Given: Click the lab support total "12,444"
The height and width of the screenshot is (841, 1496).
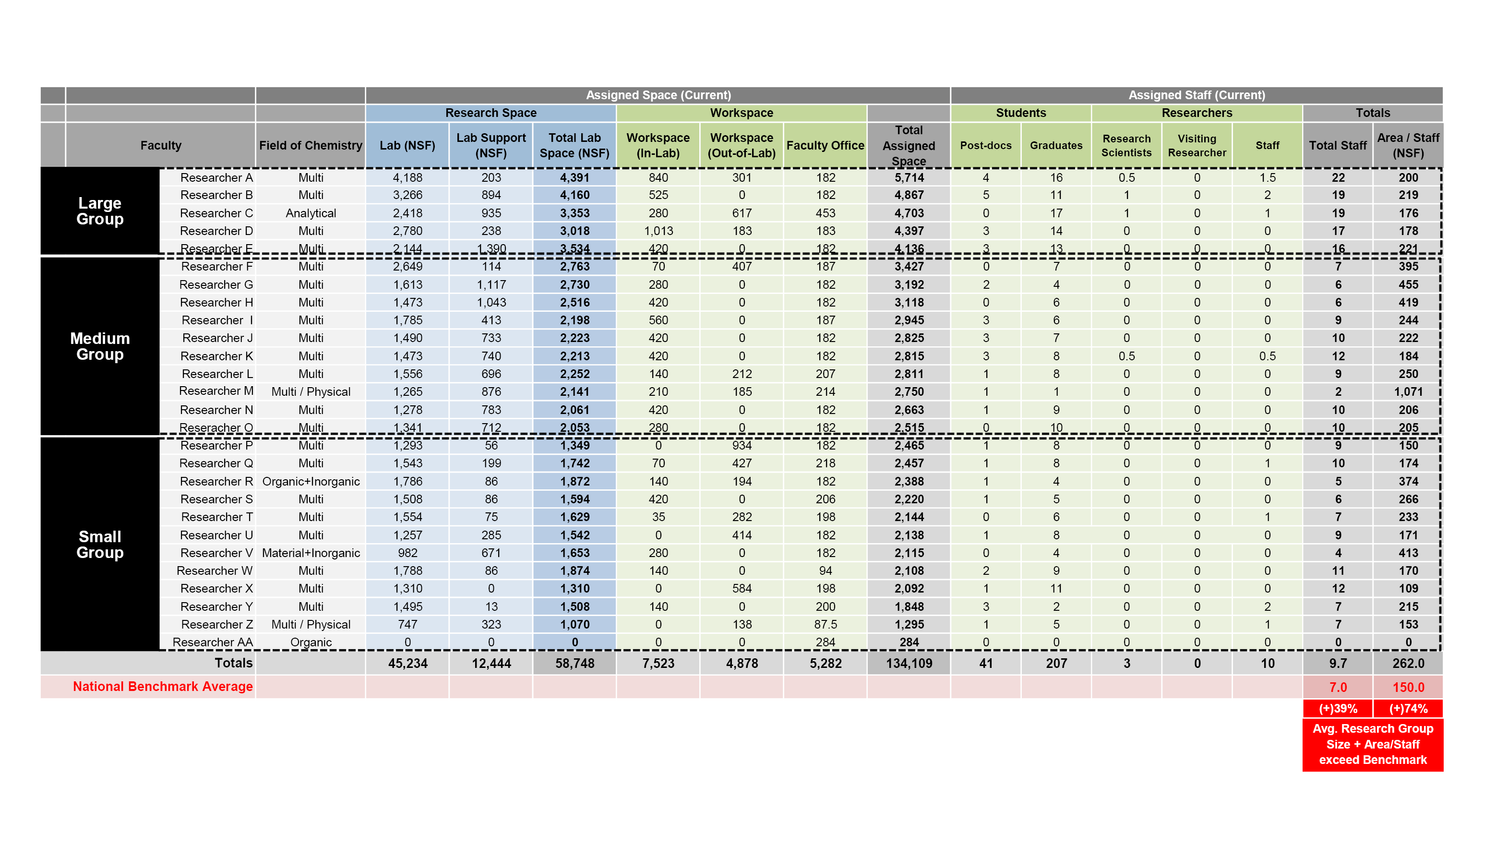Looking at the screenshot, I should [x=491, y=663].
